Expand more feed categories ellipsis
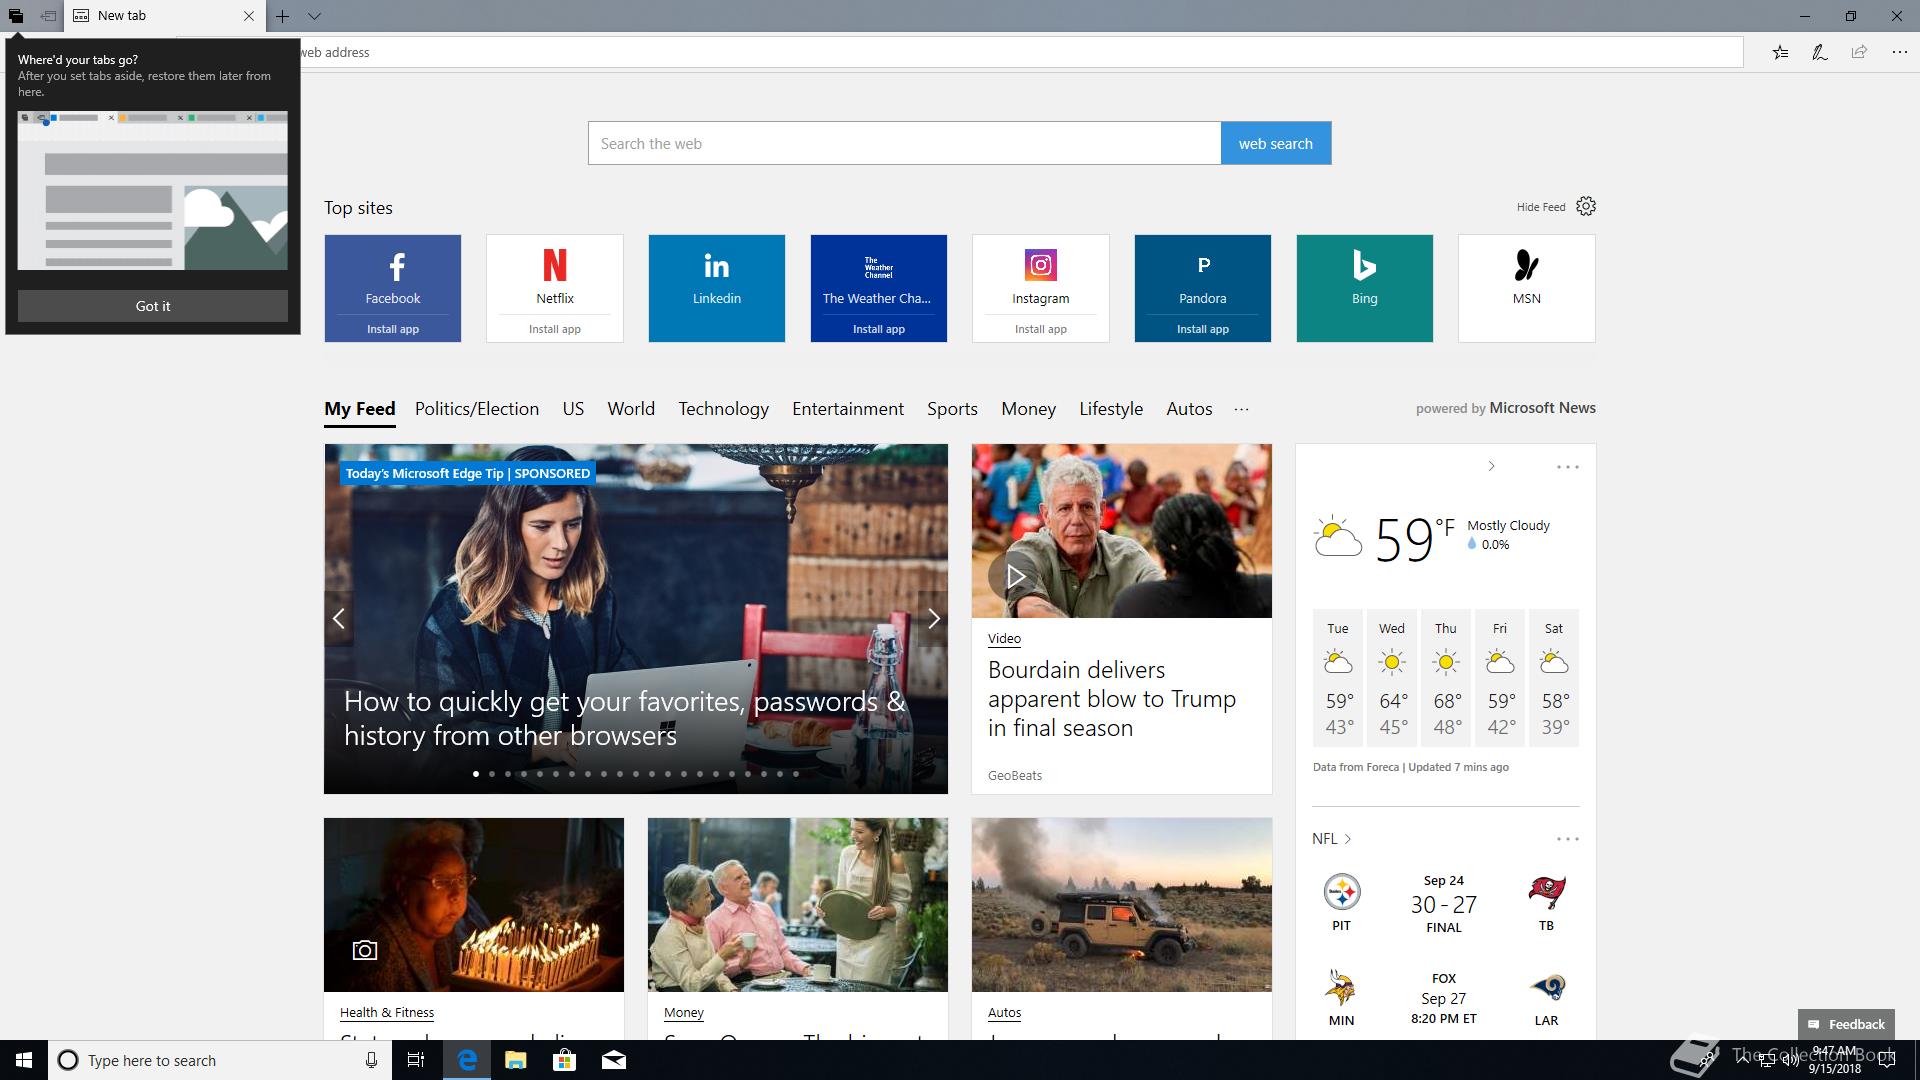 pyautogui.click(x=1241, y=409)
